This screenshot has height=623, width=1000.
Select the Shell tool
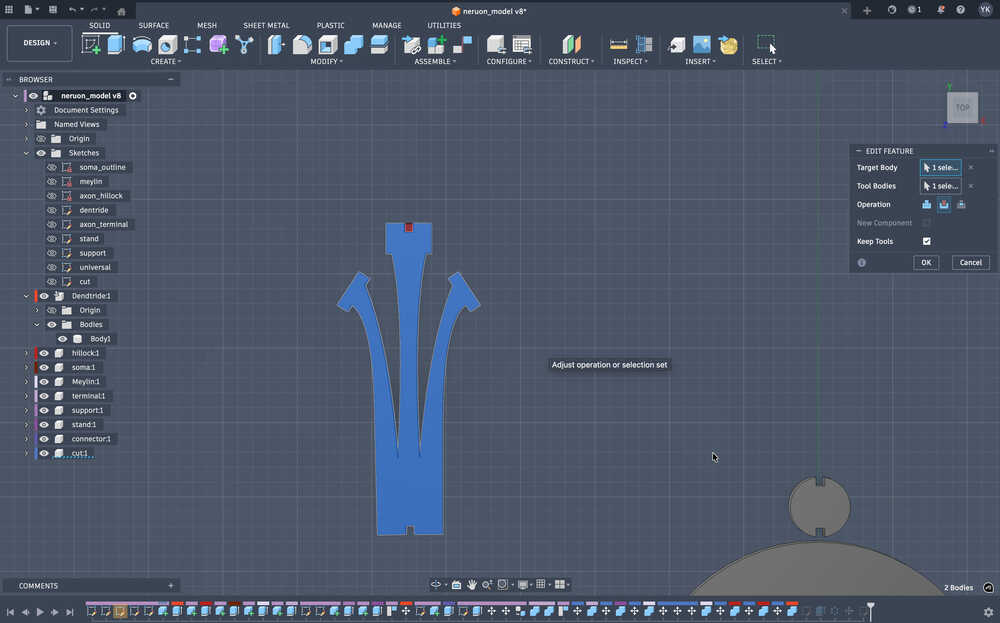tap(328, 45)
